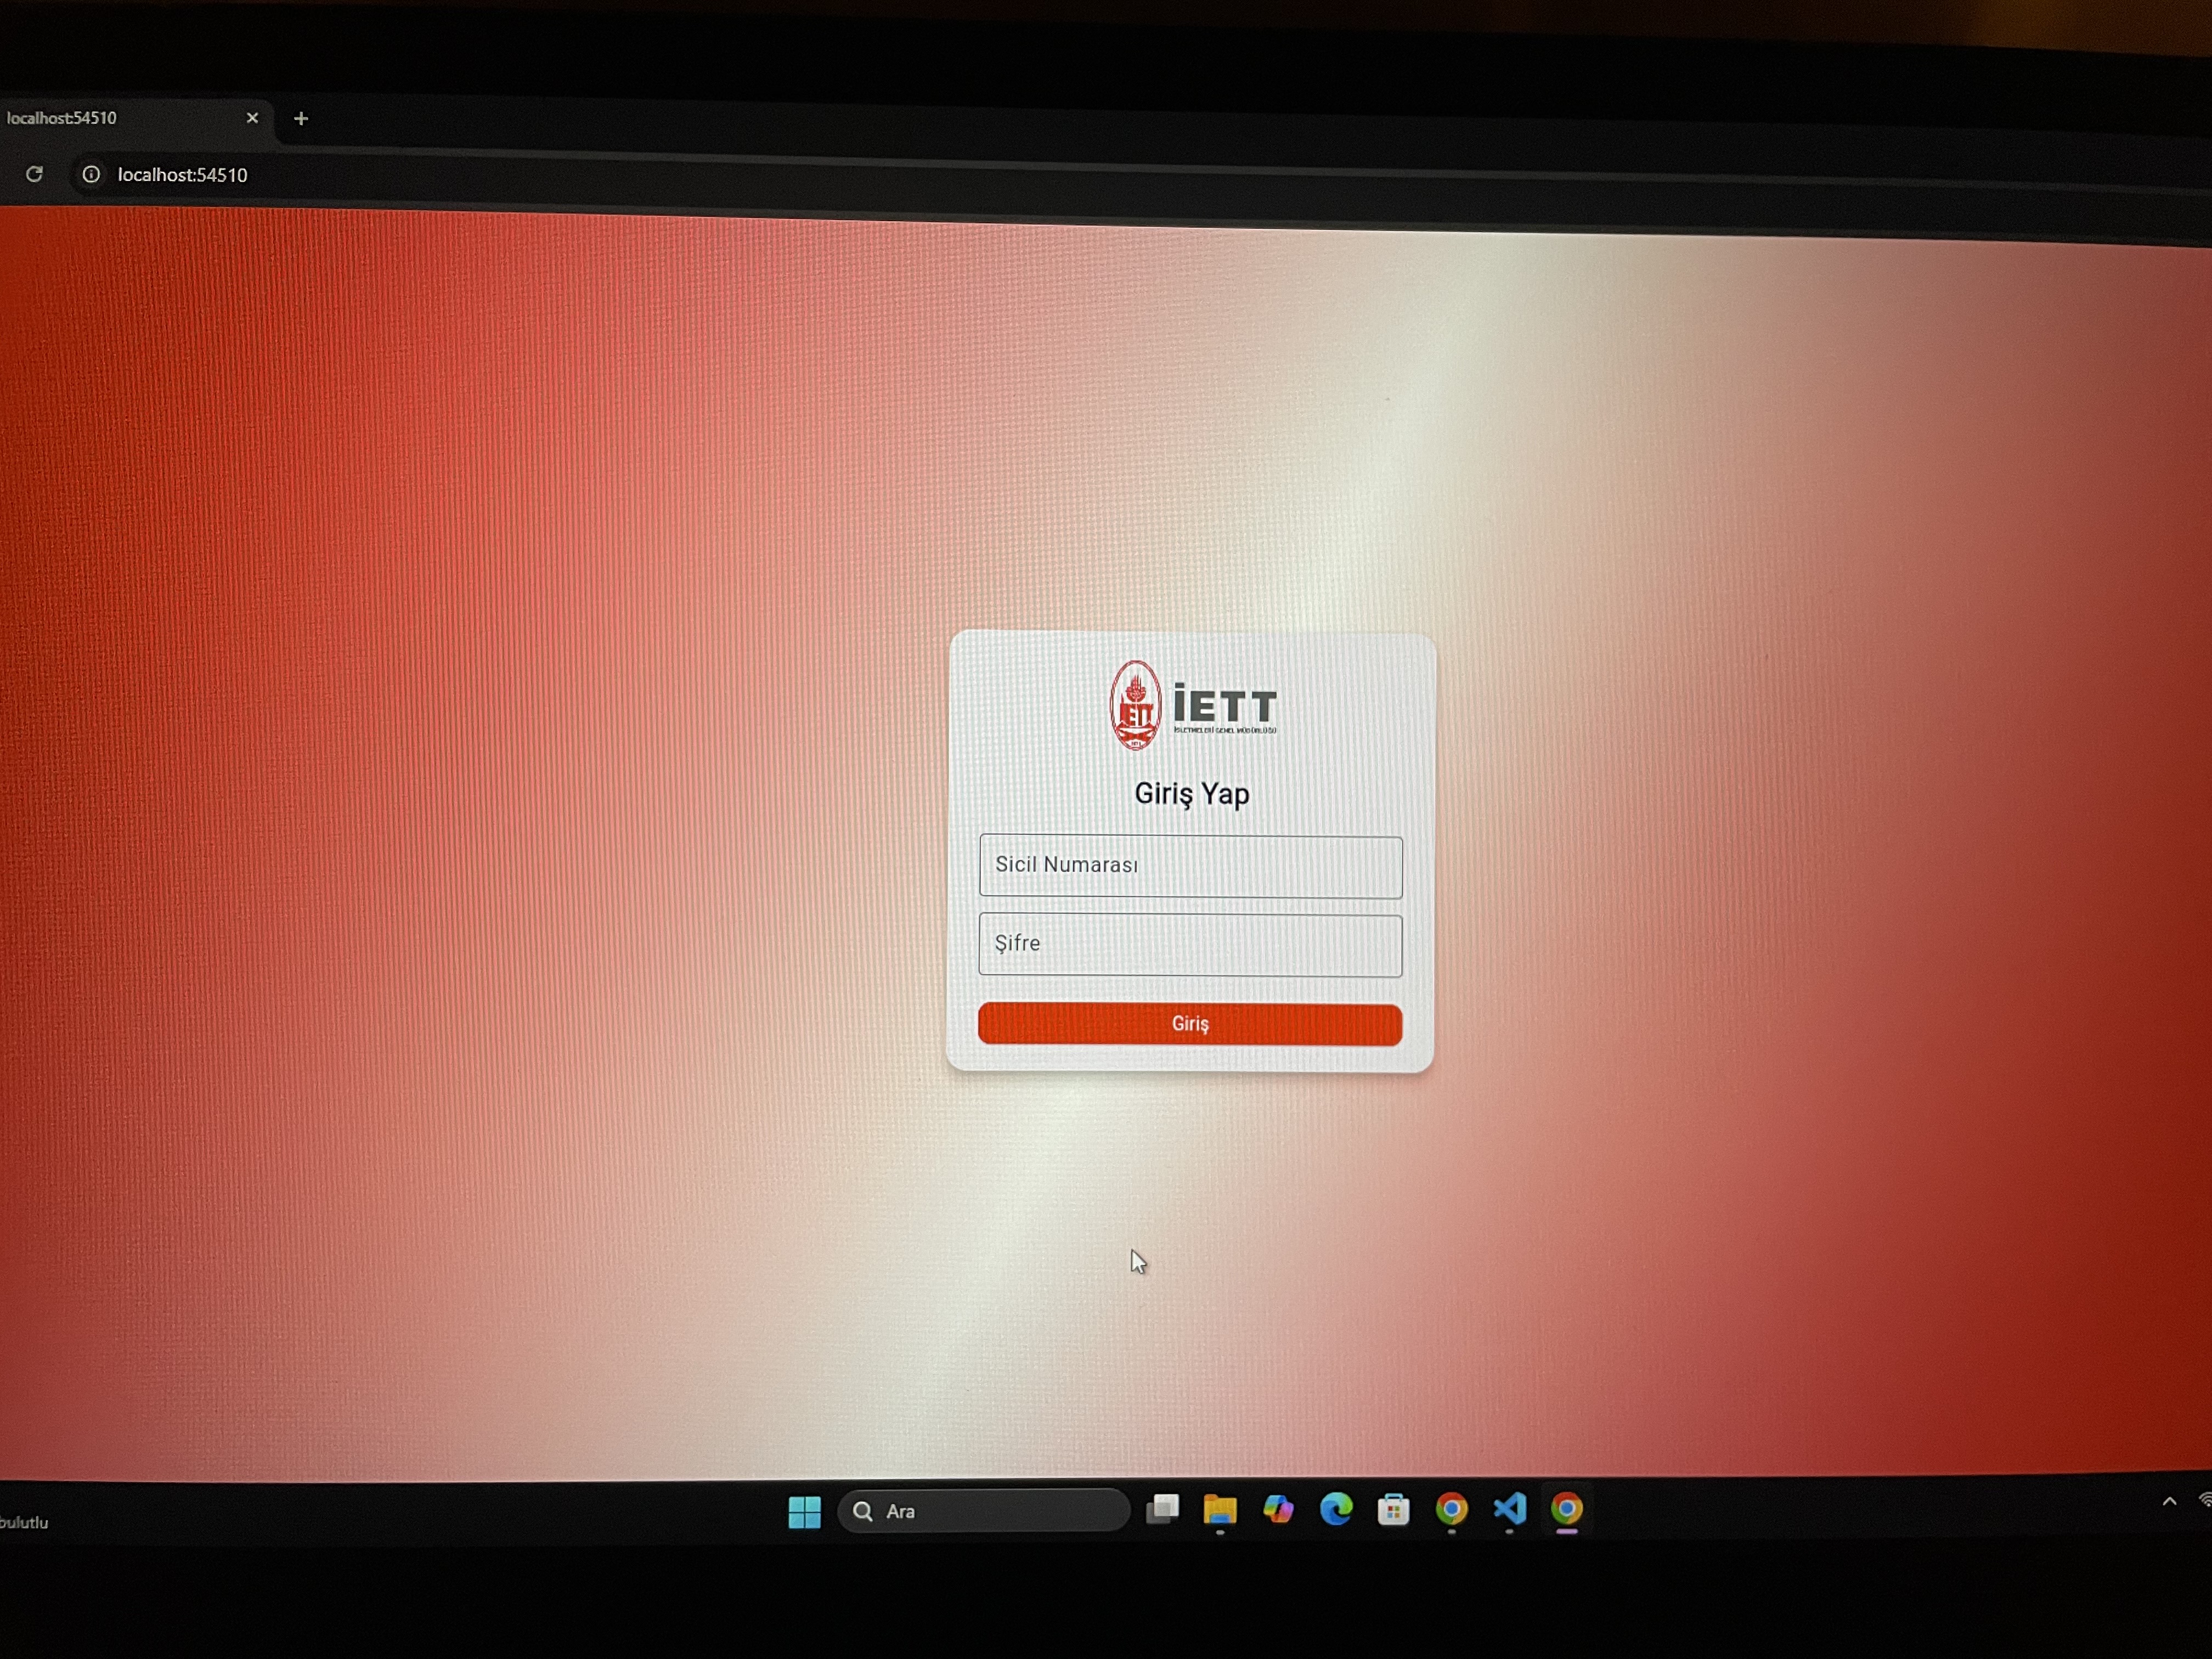Expand hidden system tray icons chevron
The image size is (2212, 1659).
[x=2169, y=1501]
